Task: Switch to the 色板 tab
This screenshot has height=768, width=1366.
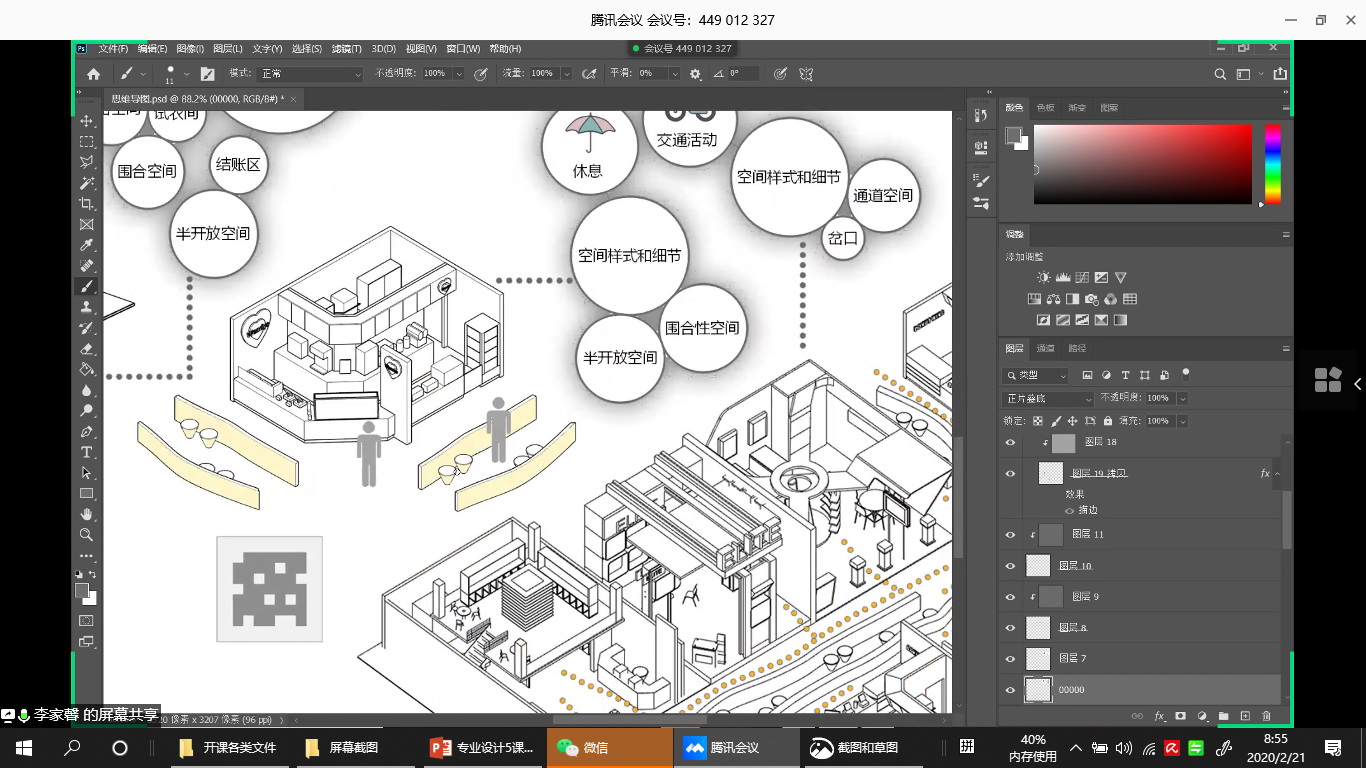Action: pyautogui.click(x=1046, y=107)
